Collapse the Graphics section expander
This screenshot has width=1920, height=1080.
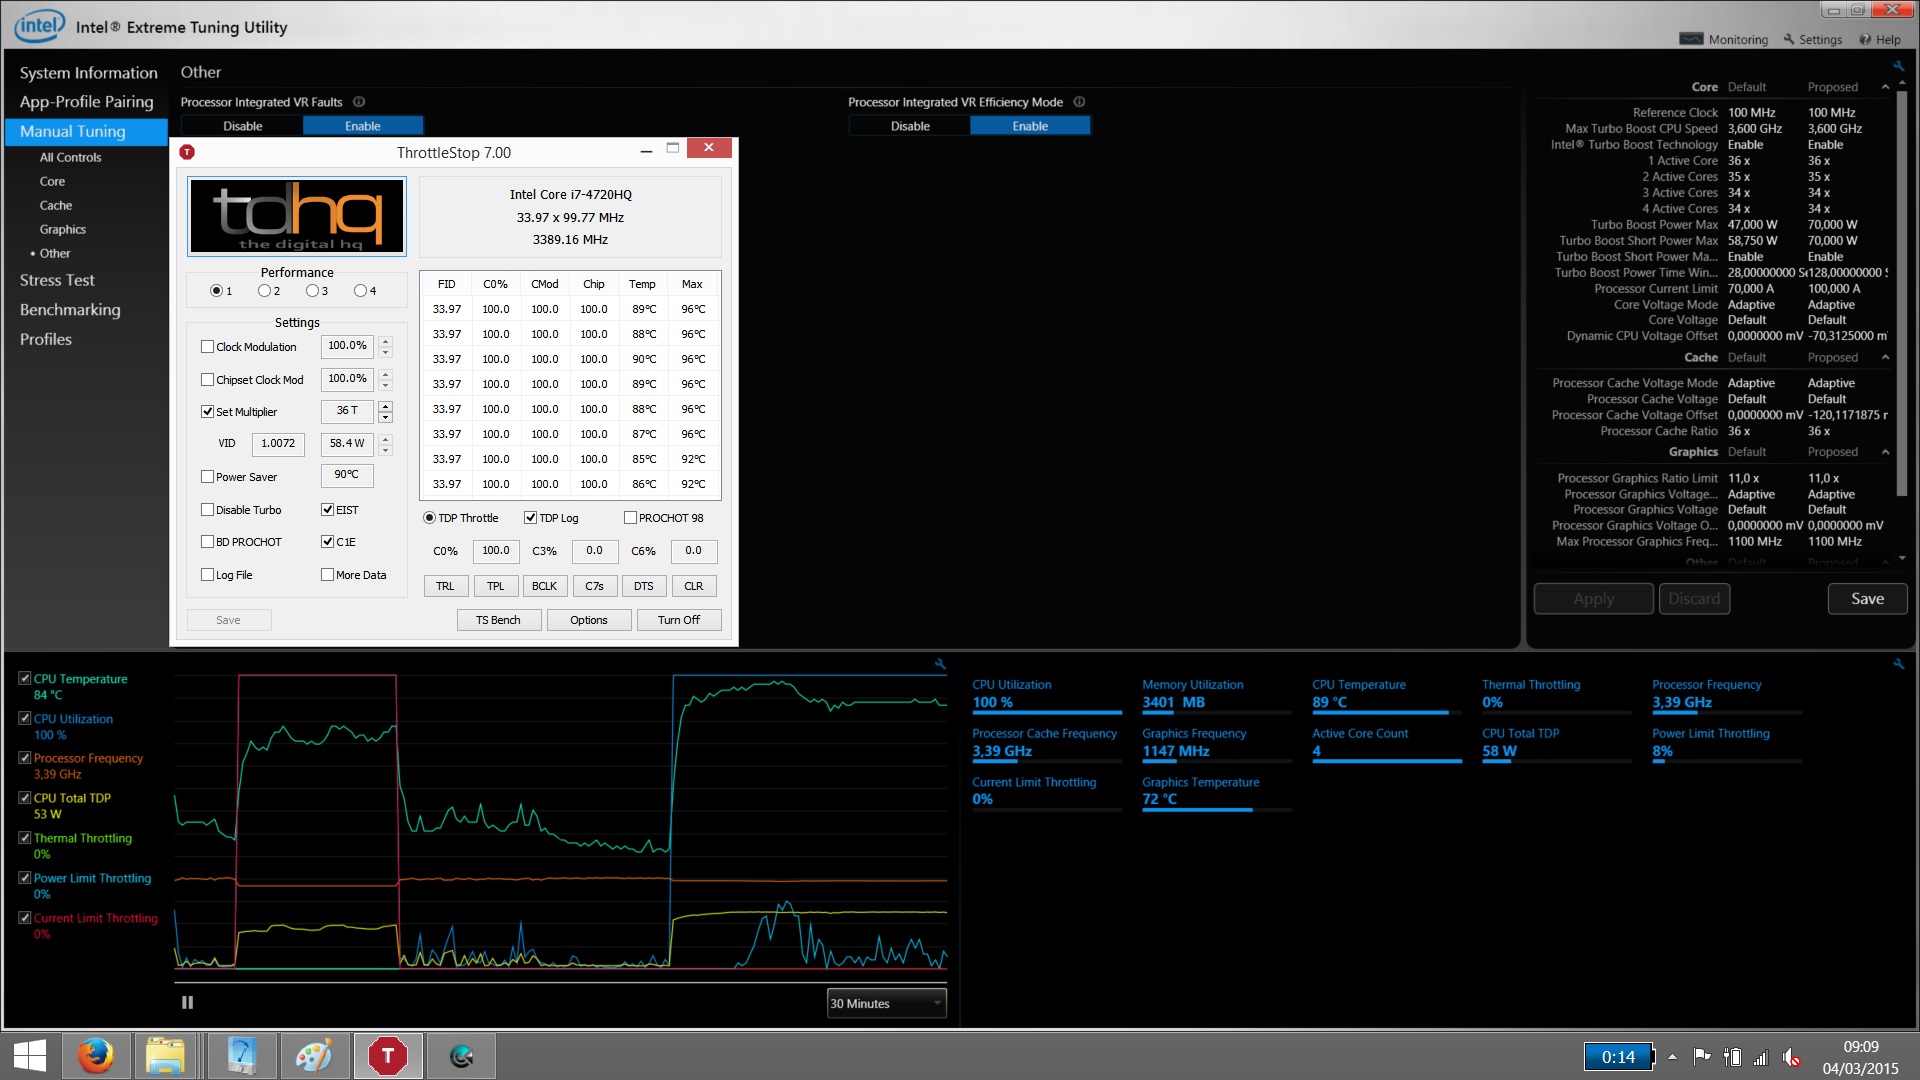[x=1885, y=452]
